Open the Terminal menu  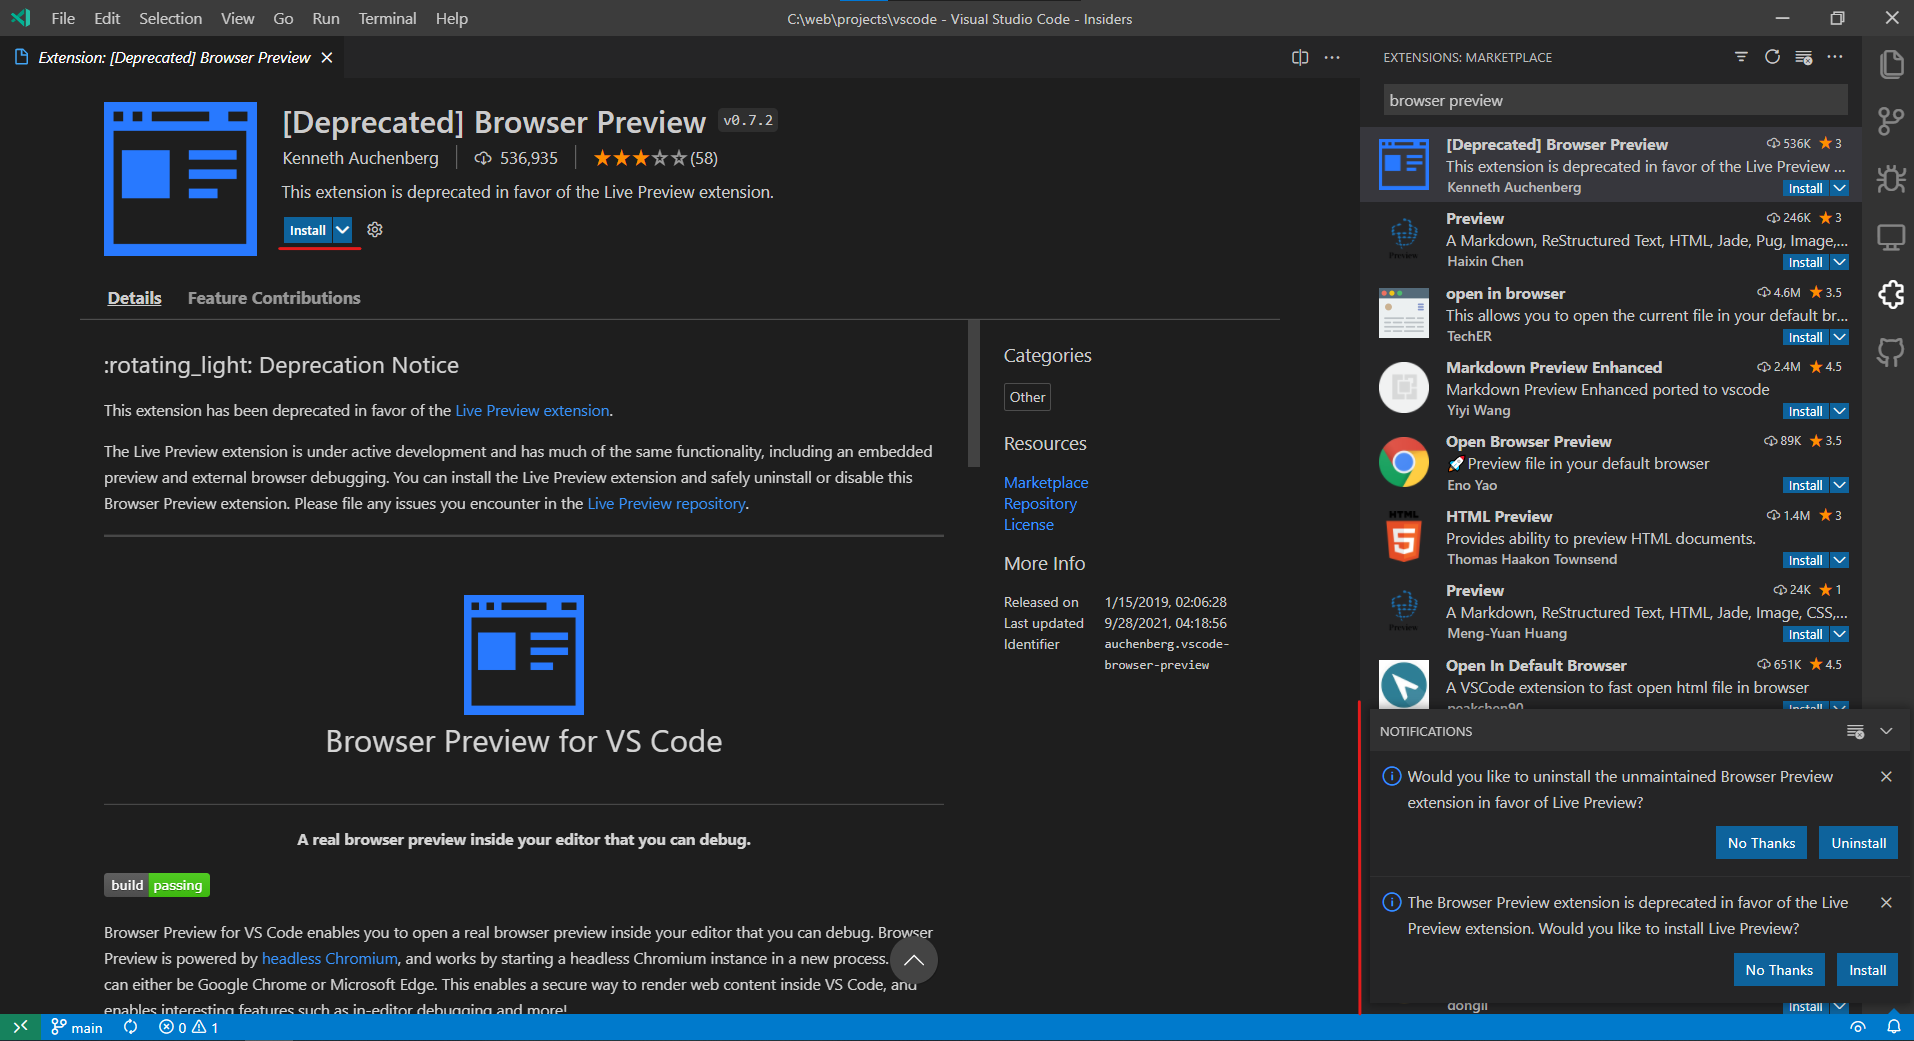point(387,18)
